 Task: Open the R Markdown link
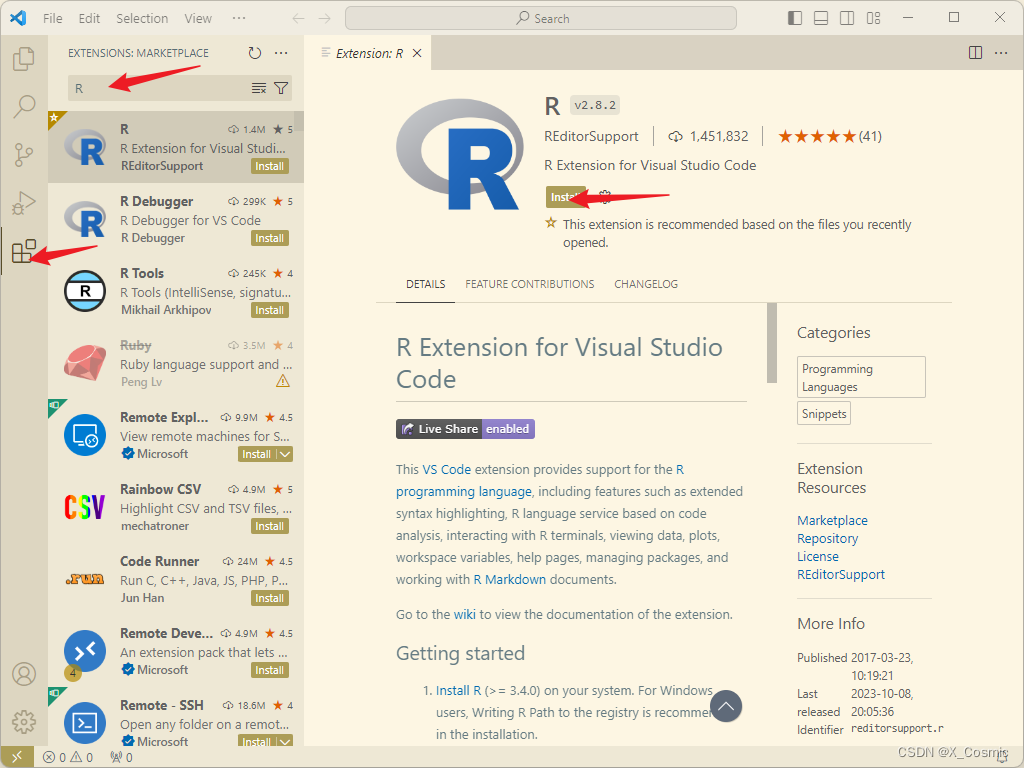coord(509,579)
